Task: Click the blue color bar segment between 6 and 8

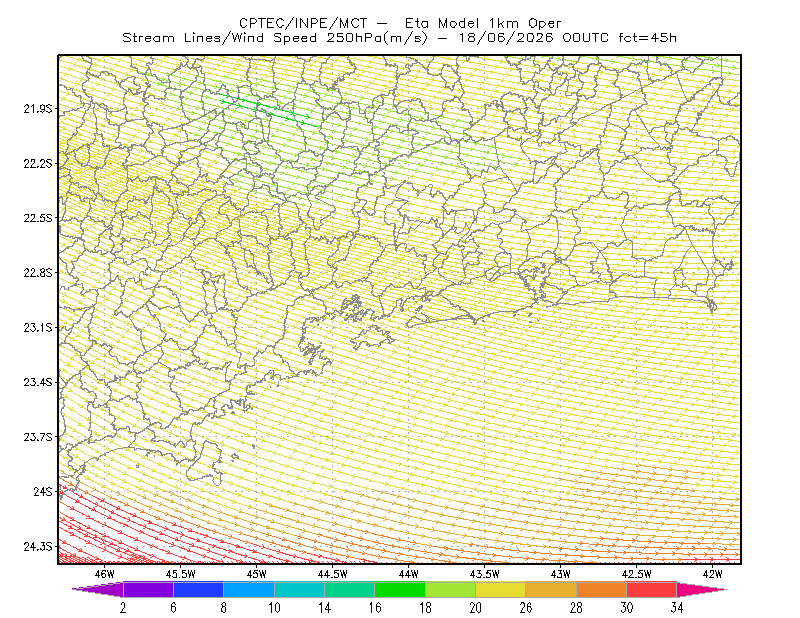Action: pyautogui.click(x=198, y=589)
